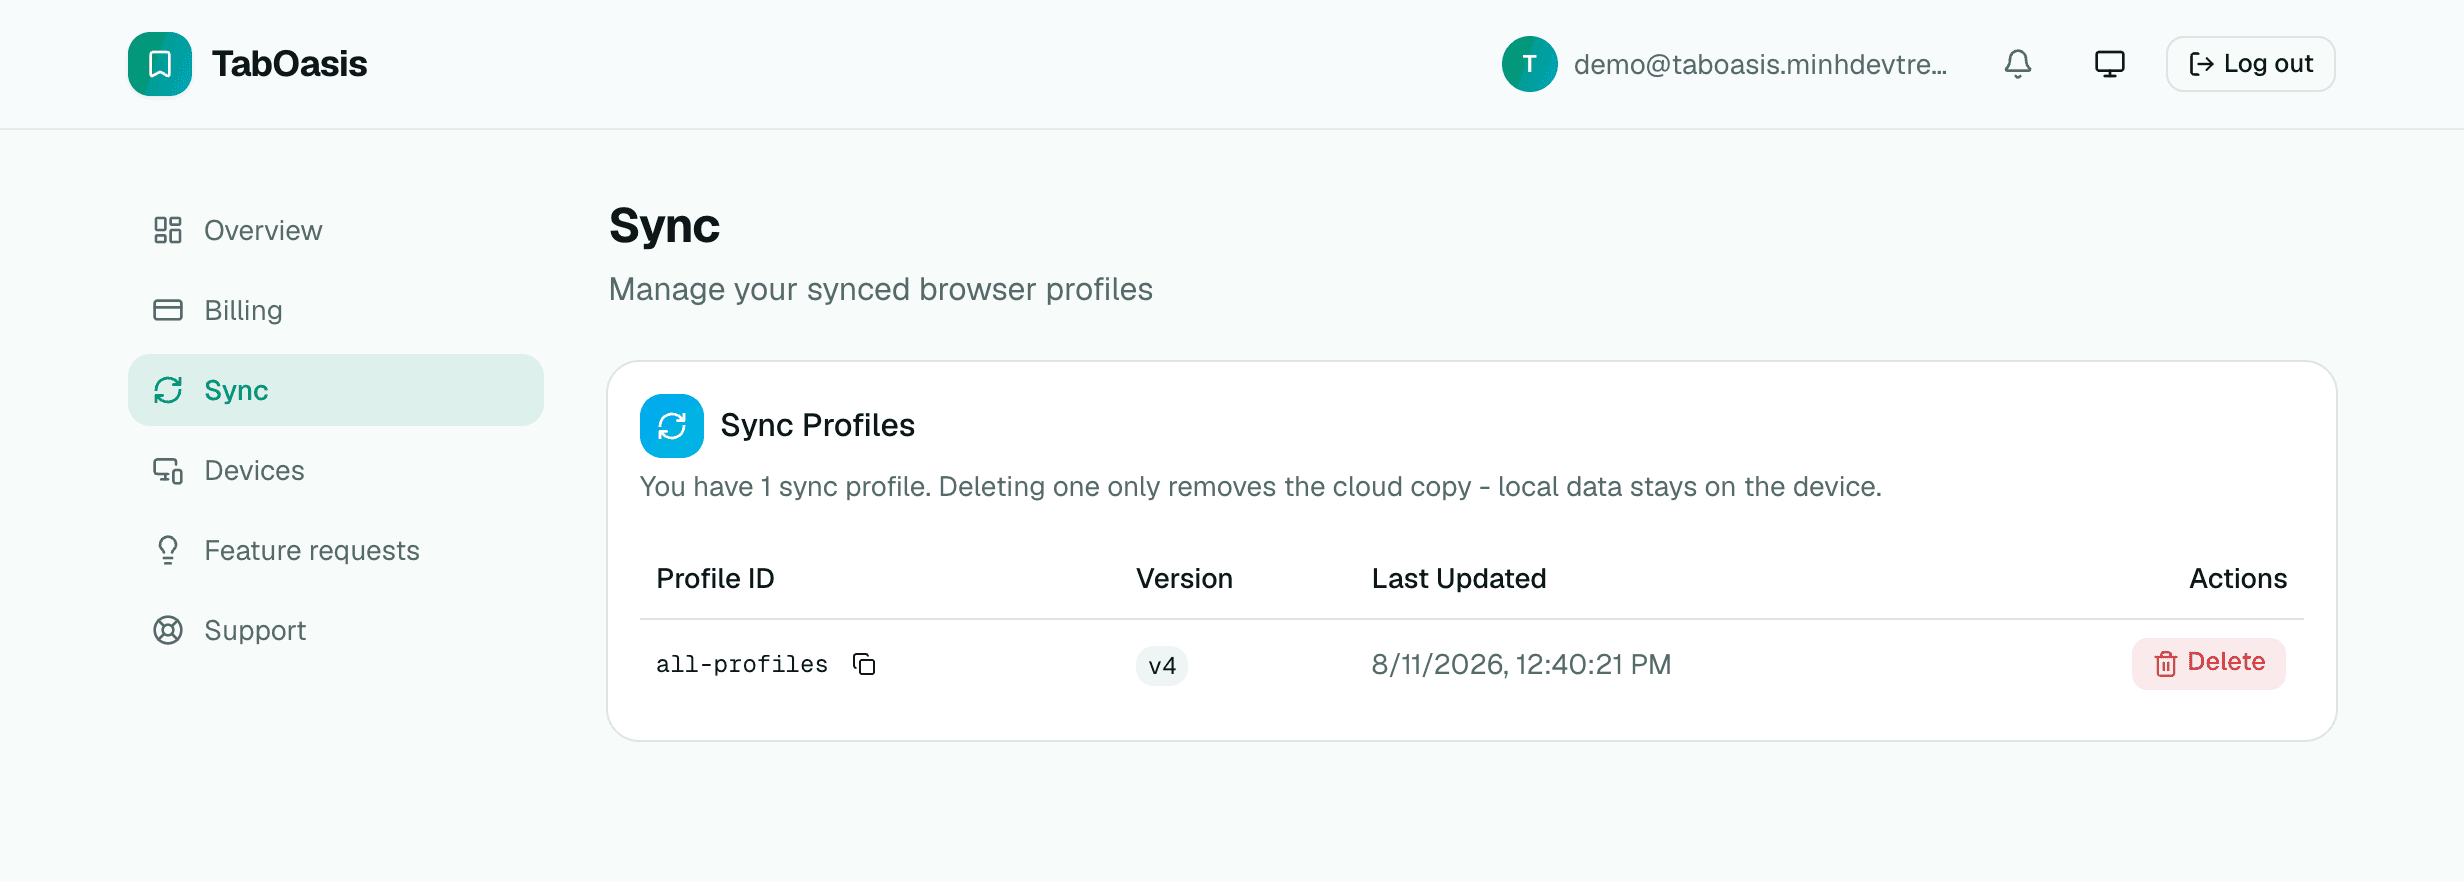
Task: Click the blue Sync Profiles card icon
Action: tap(672, 426)
